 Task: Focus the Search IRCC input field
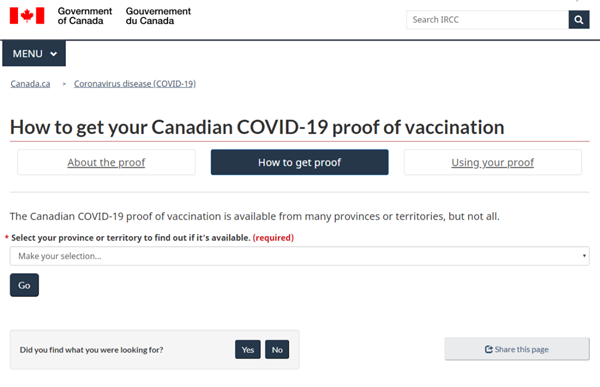pyautogui.click(x=488, y=20)
